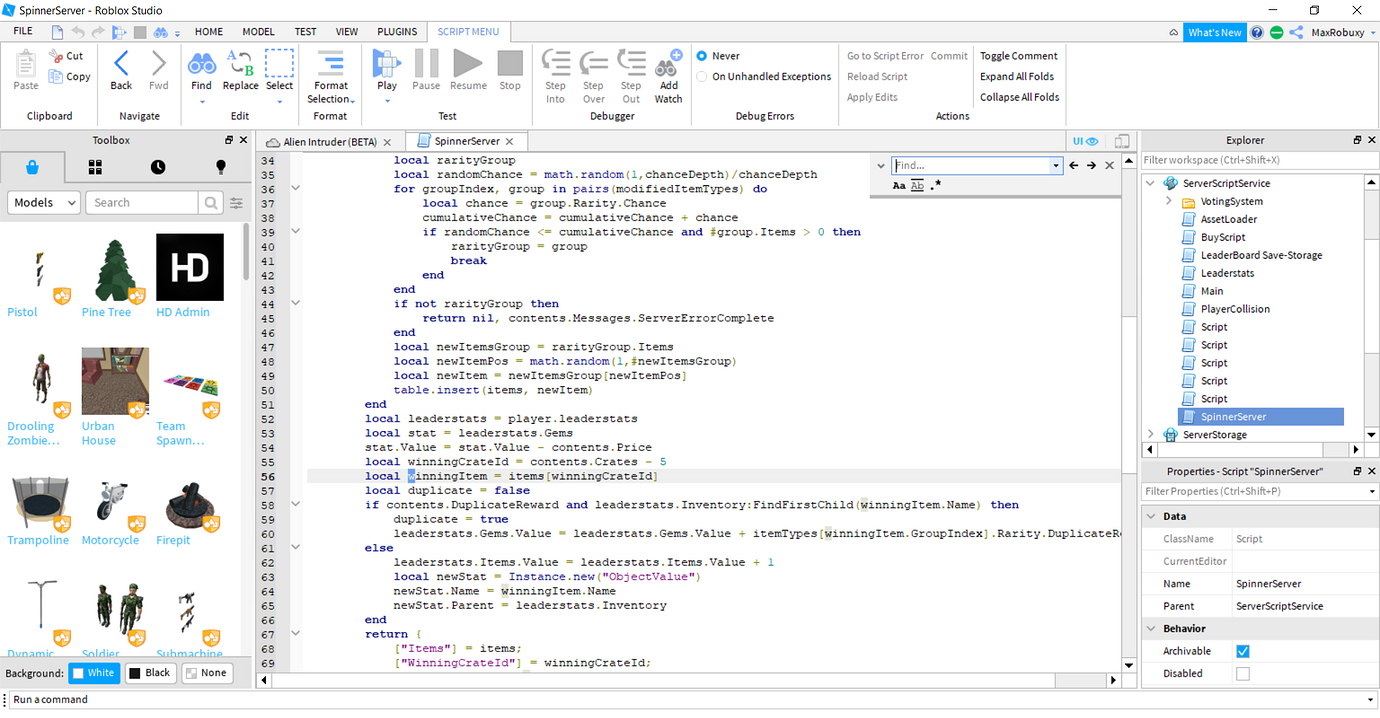Image resolution: width=1380 pixels, height=718 pixels.
Task: Click the Step Over debugger icon
Action: 593,63
